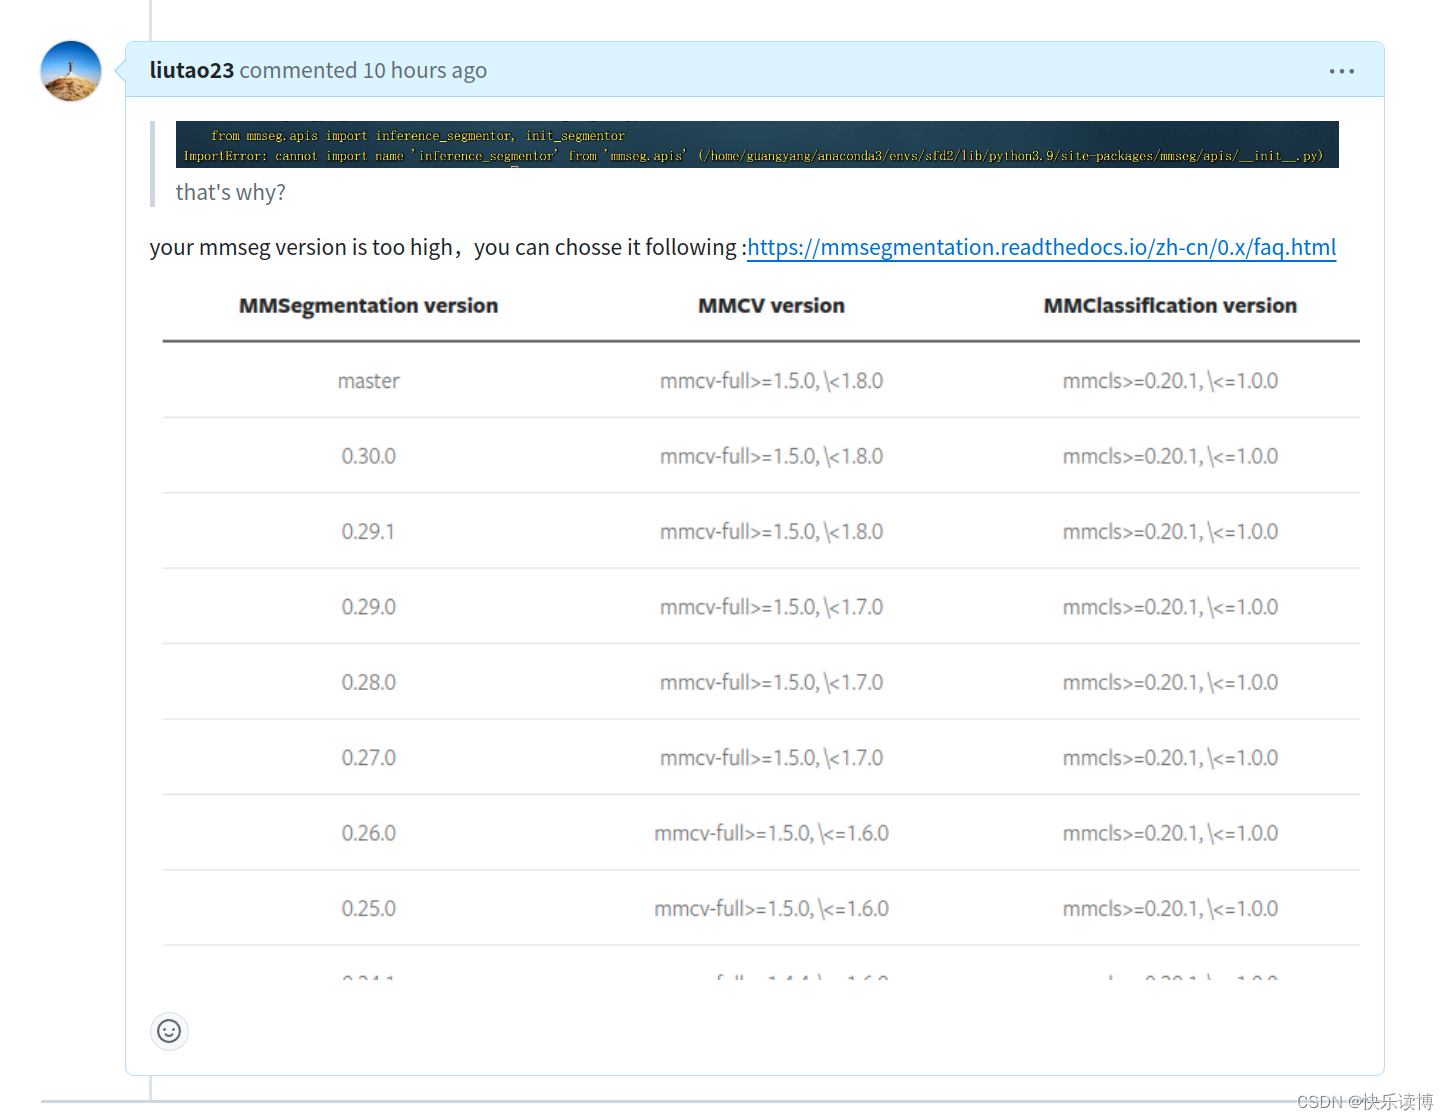The height and width of the screenshot is (1120, 1449).
Task: Click the MMCV requirement in the 0.28.0 row
Action: pos(771,682)
